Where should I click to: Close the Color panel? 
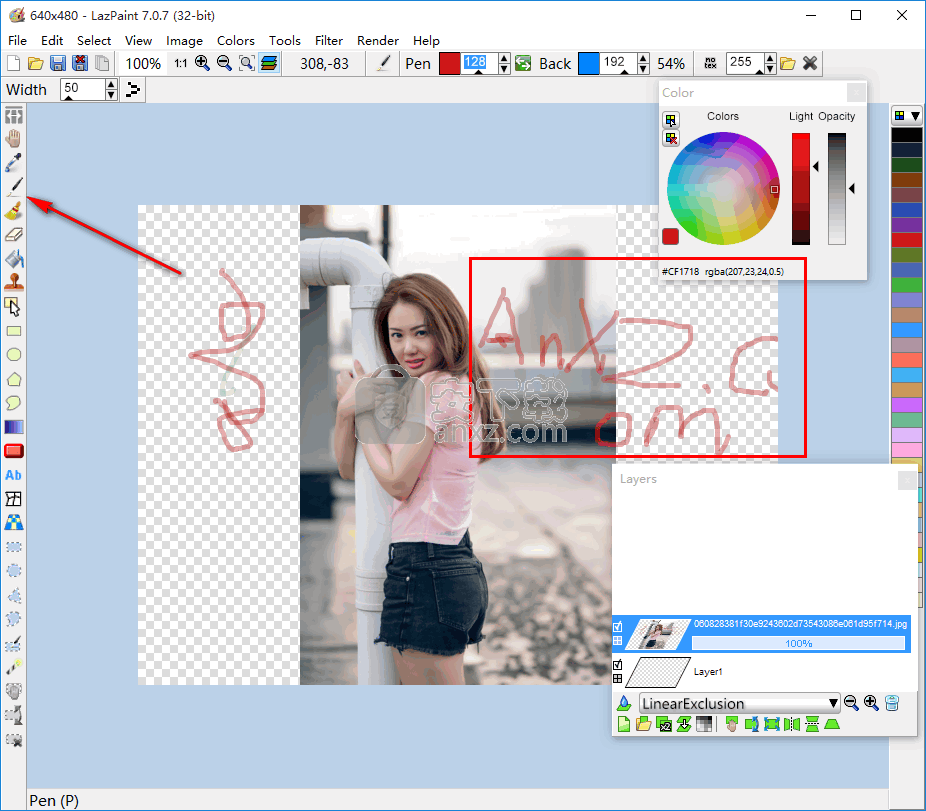tap(856, 93)
